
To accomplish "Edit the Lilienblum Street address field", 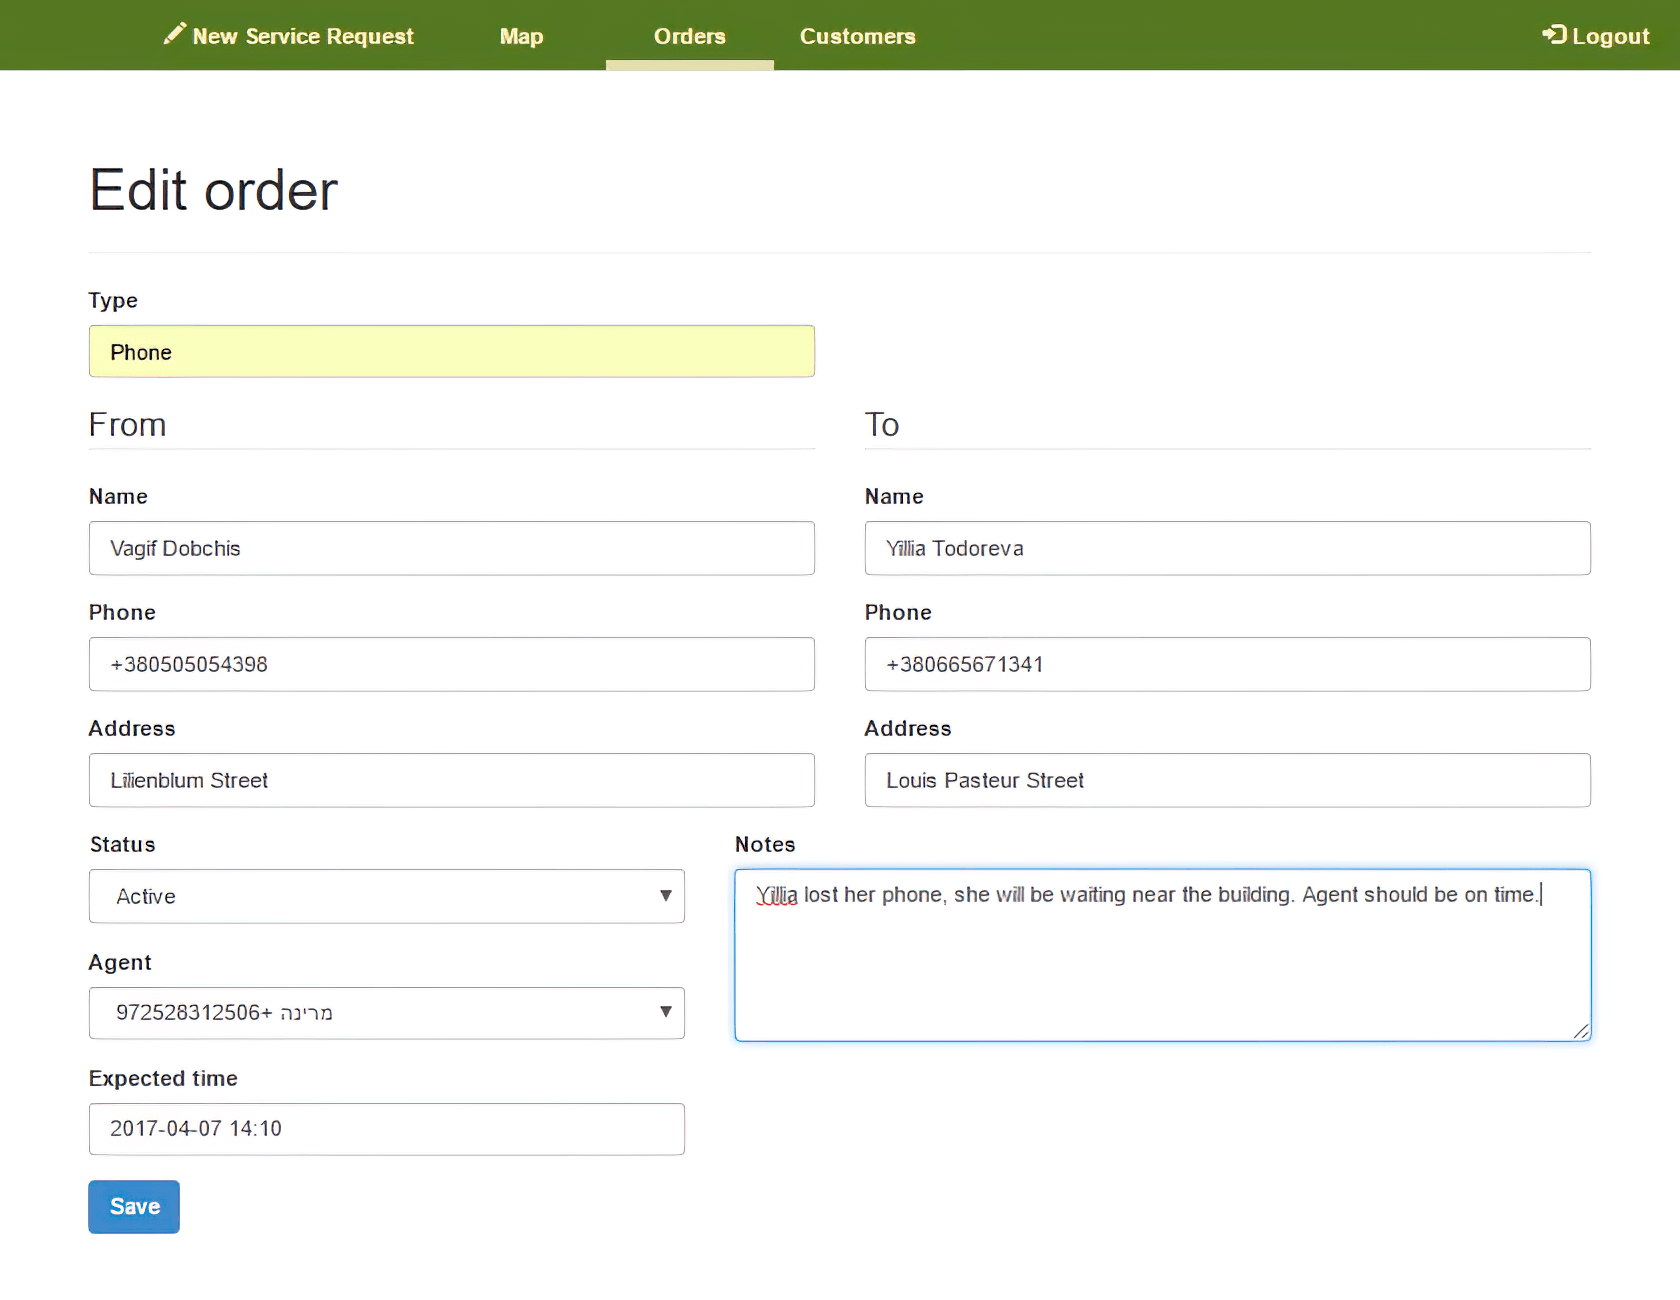I will (451, 780).
